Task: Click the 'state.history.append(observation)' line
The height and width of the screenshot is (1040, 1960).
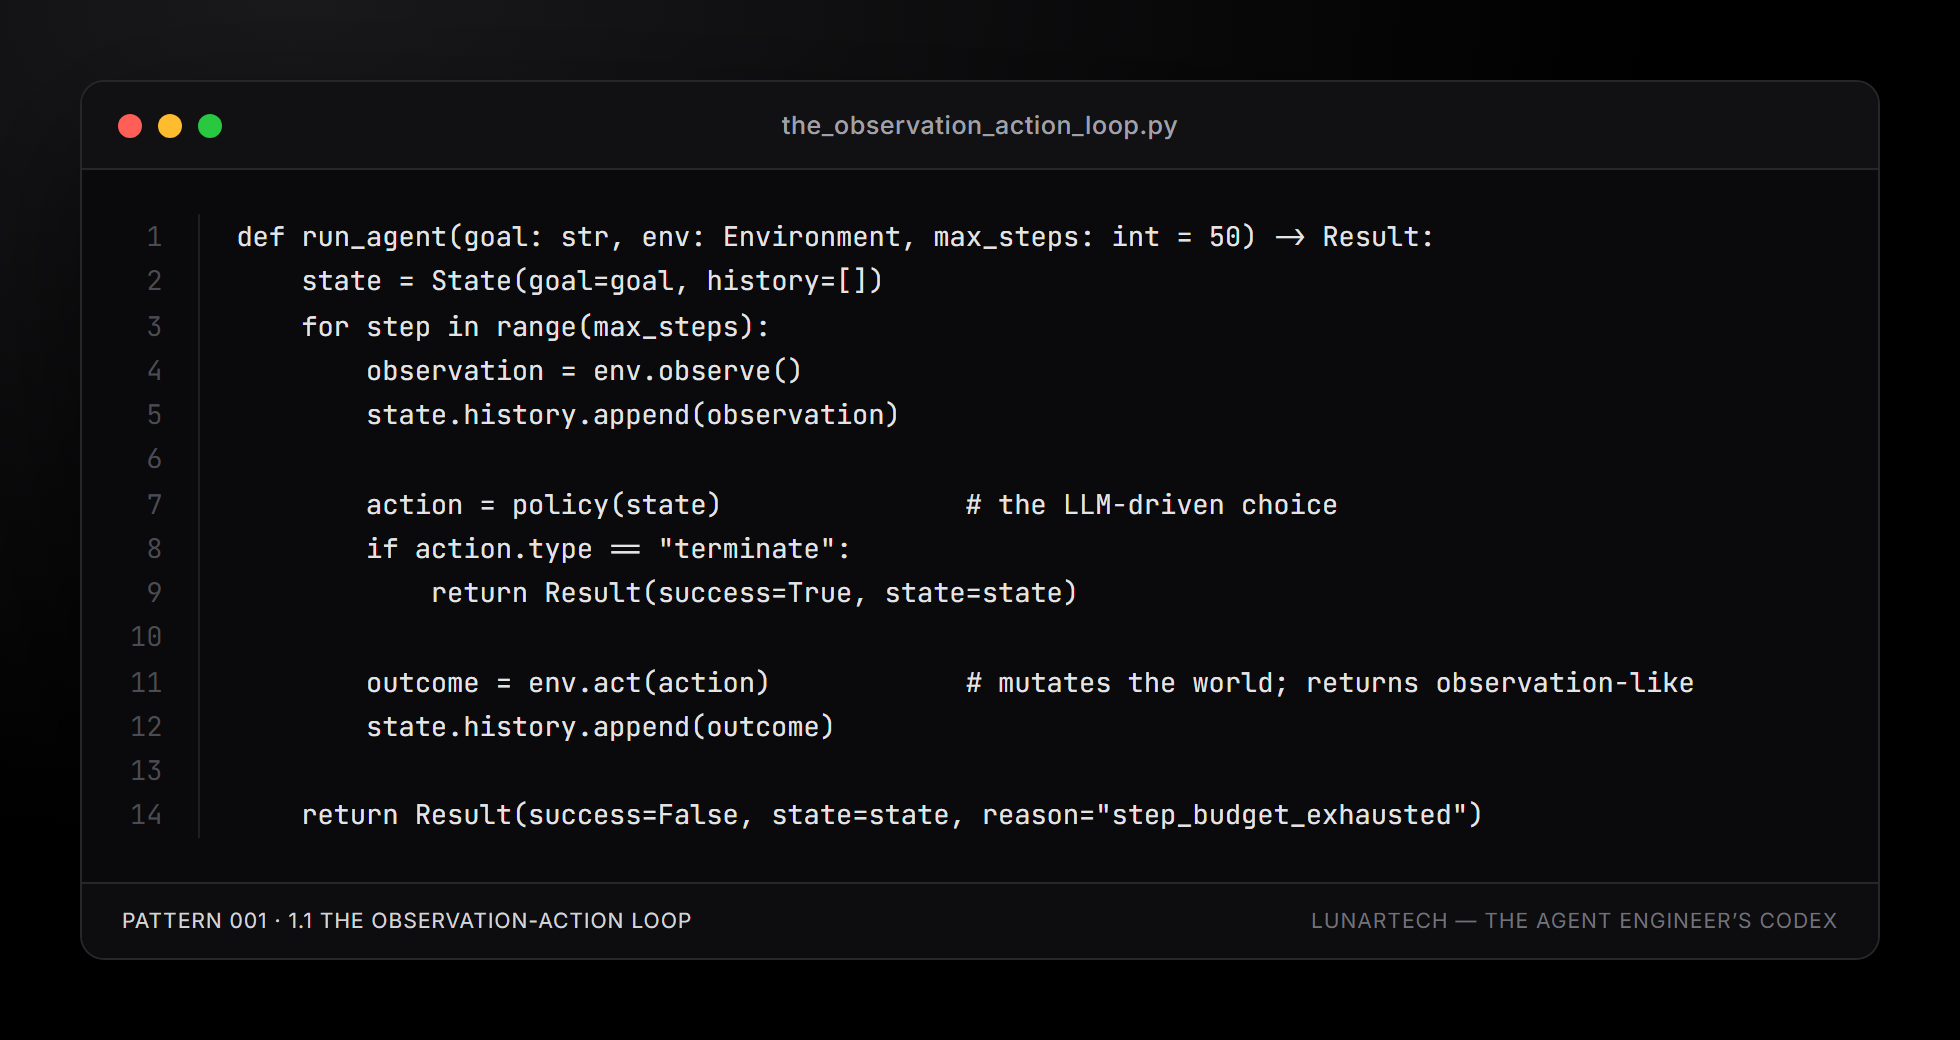Action: [633, 415]
